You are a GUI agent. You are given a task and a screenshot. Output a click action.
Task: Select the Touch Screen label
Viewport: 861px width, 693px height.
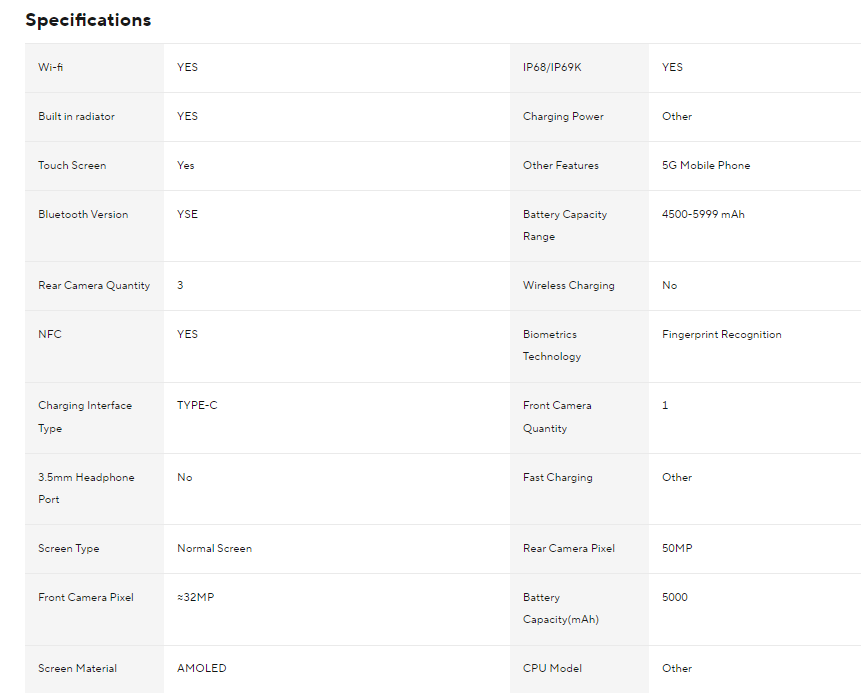(x=72, y=165)
